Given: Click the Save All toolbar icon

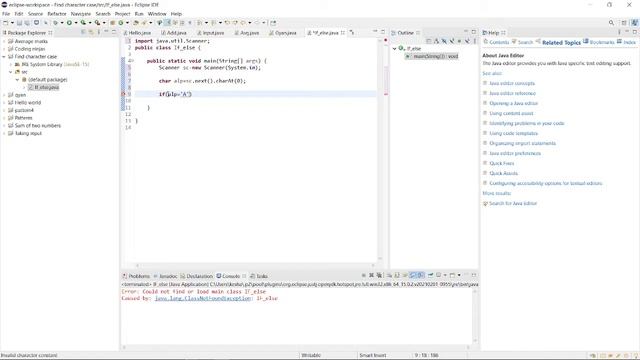Looking at the screenshot, I should tap(27, 23).
